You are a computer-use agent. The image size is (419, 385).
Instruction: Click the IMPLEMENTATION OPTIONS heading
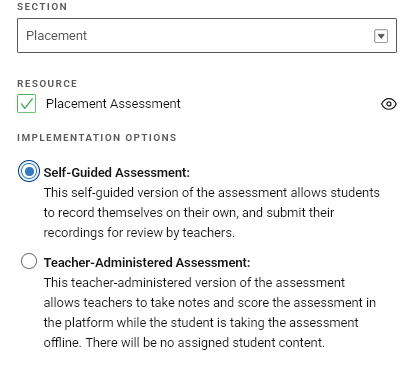pyautogui.click(x=97, y=138)
